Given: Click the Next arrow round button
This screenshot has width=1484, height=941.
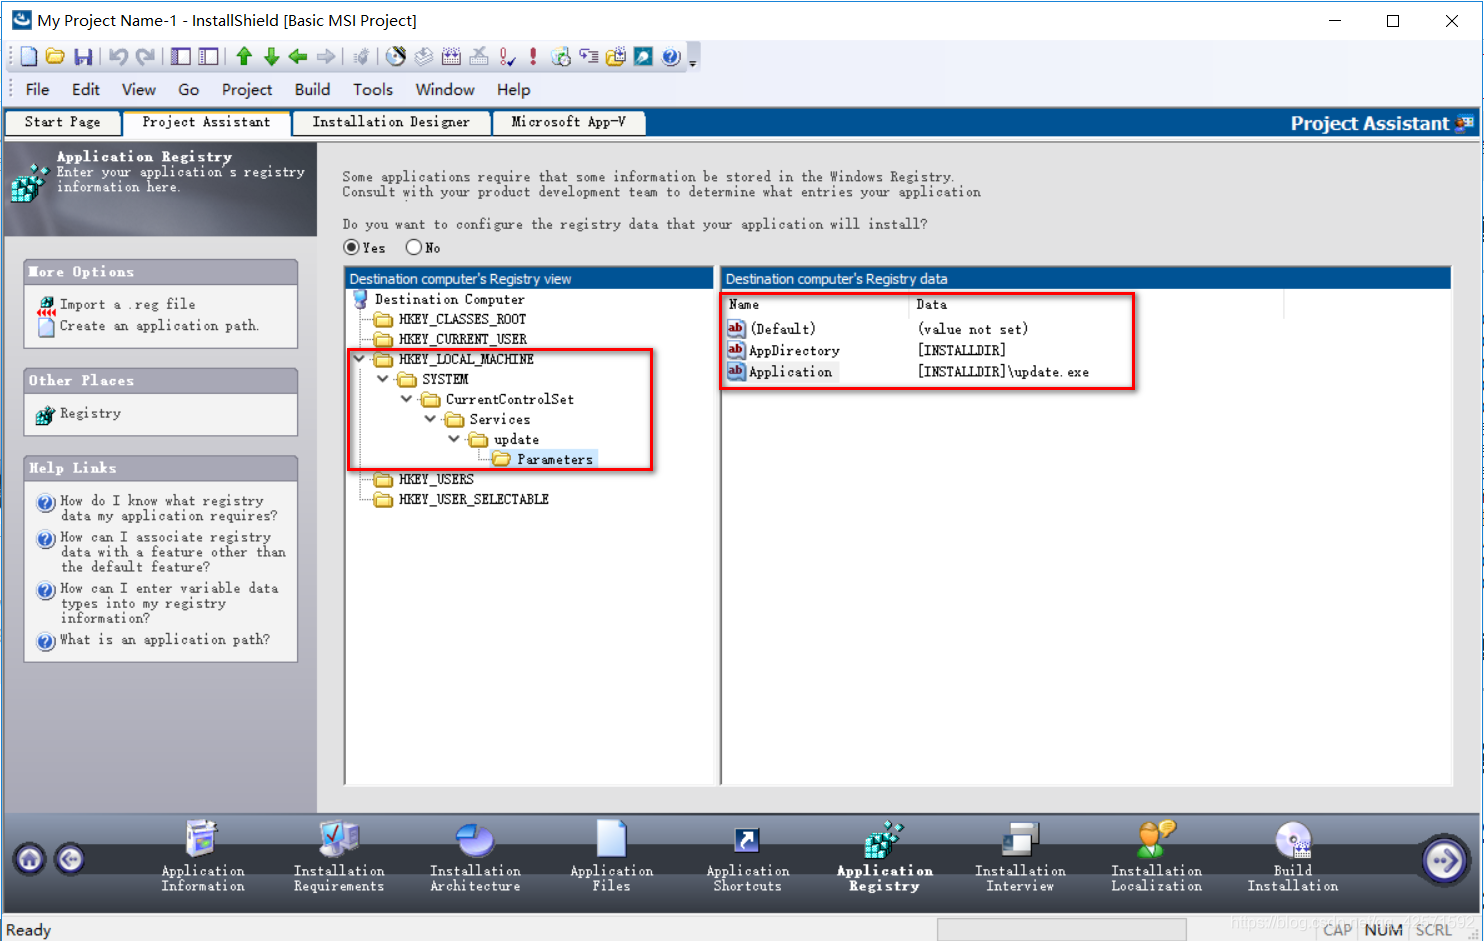Looking at the screenshot, I should pyautogui.click(x=1445, y=860).
